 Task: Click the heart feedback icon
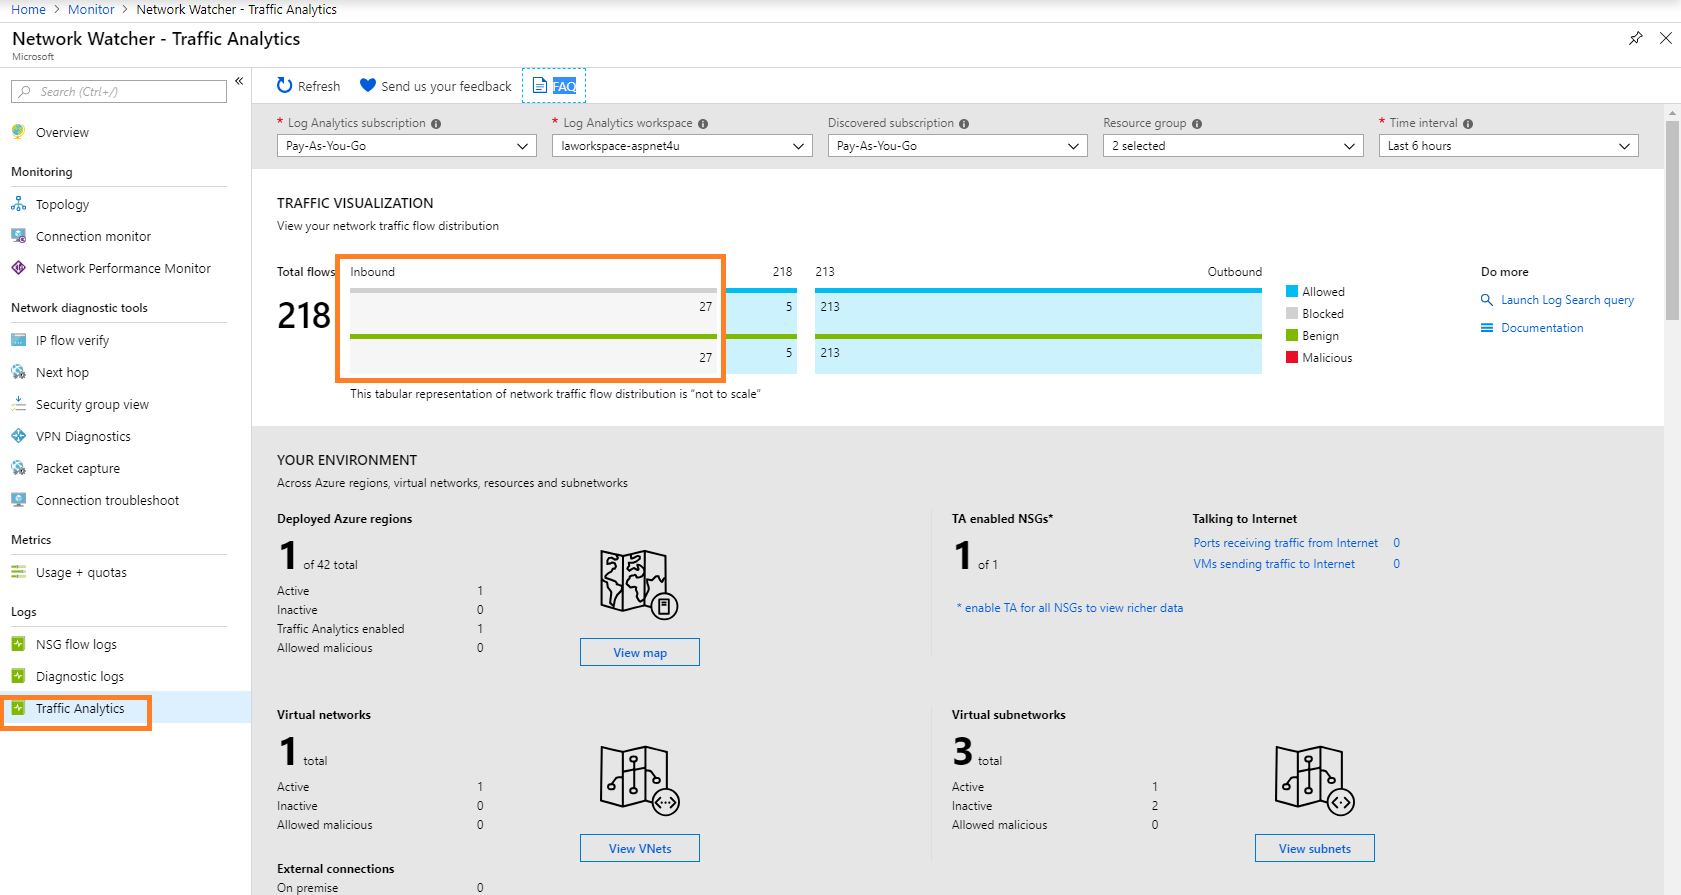(x=368, y=86)
